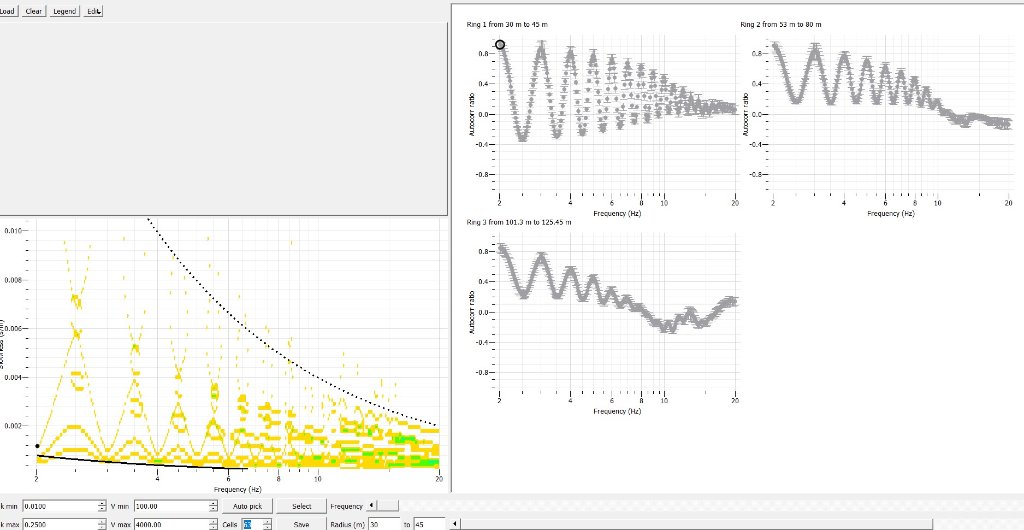This screenshot has width=1024, height=530.
Task: Adjust the V max spinner arrows
Action: pyautogui.click(x=215, y=524)
